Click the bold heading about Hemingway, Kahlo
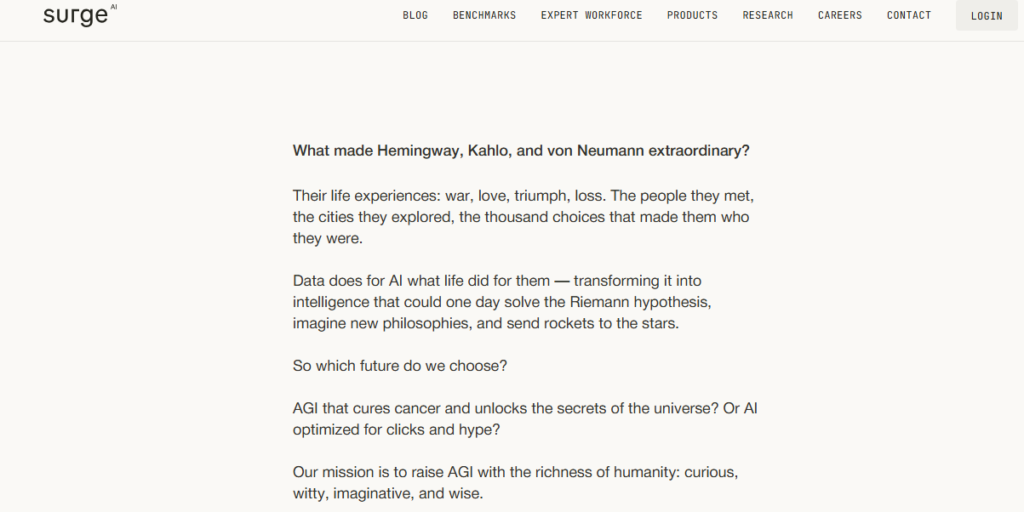Screen dimensions: 1024x512 coord(521,151)
